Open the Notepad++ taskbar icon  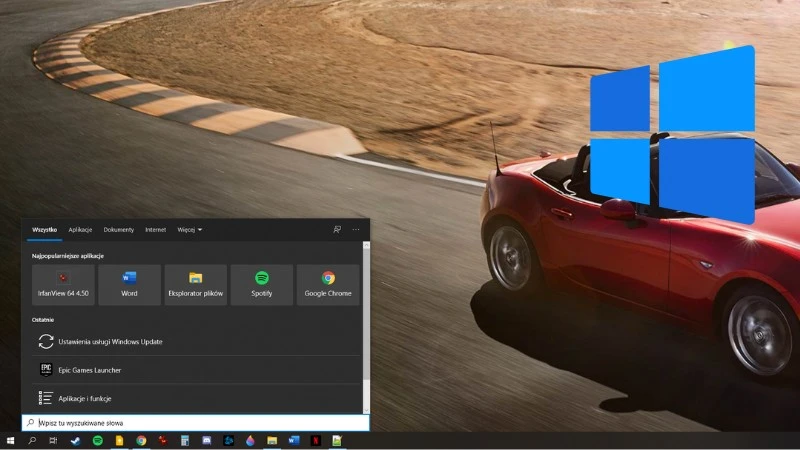tap(337, 440)
